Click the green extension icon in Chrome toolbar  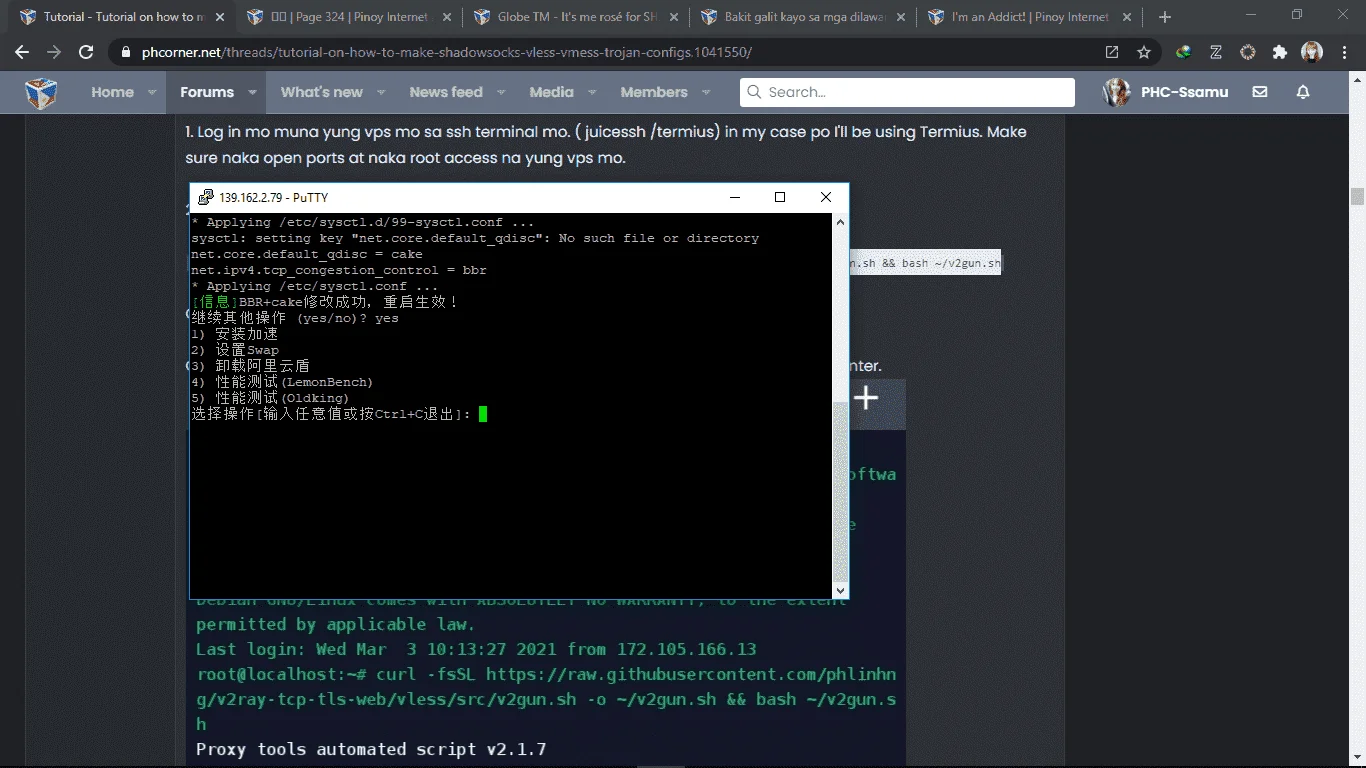click(x=1184, y=52)
